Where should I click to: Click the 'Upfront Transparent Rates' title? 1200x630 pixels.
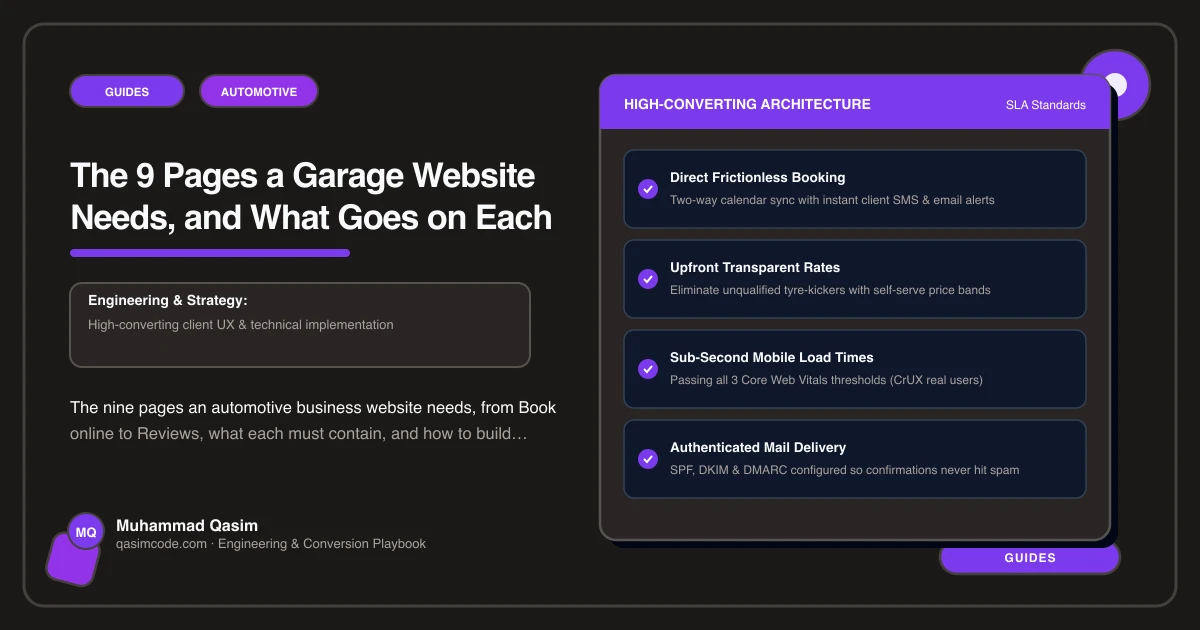click(x=755, y=267)
